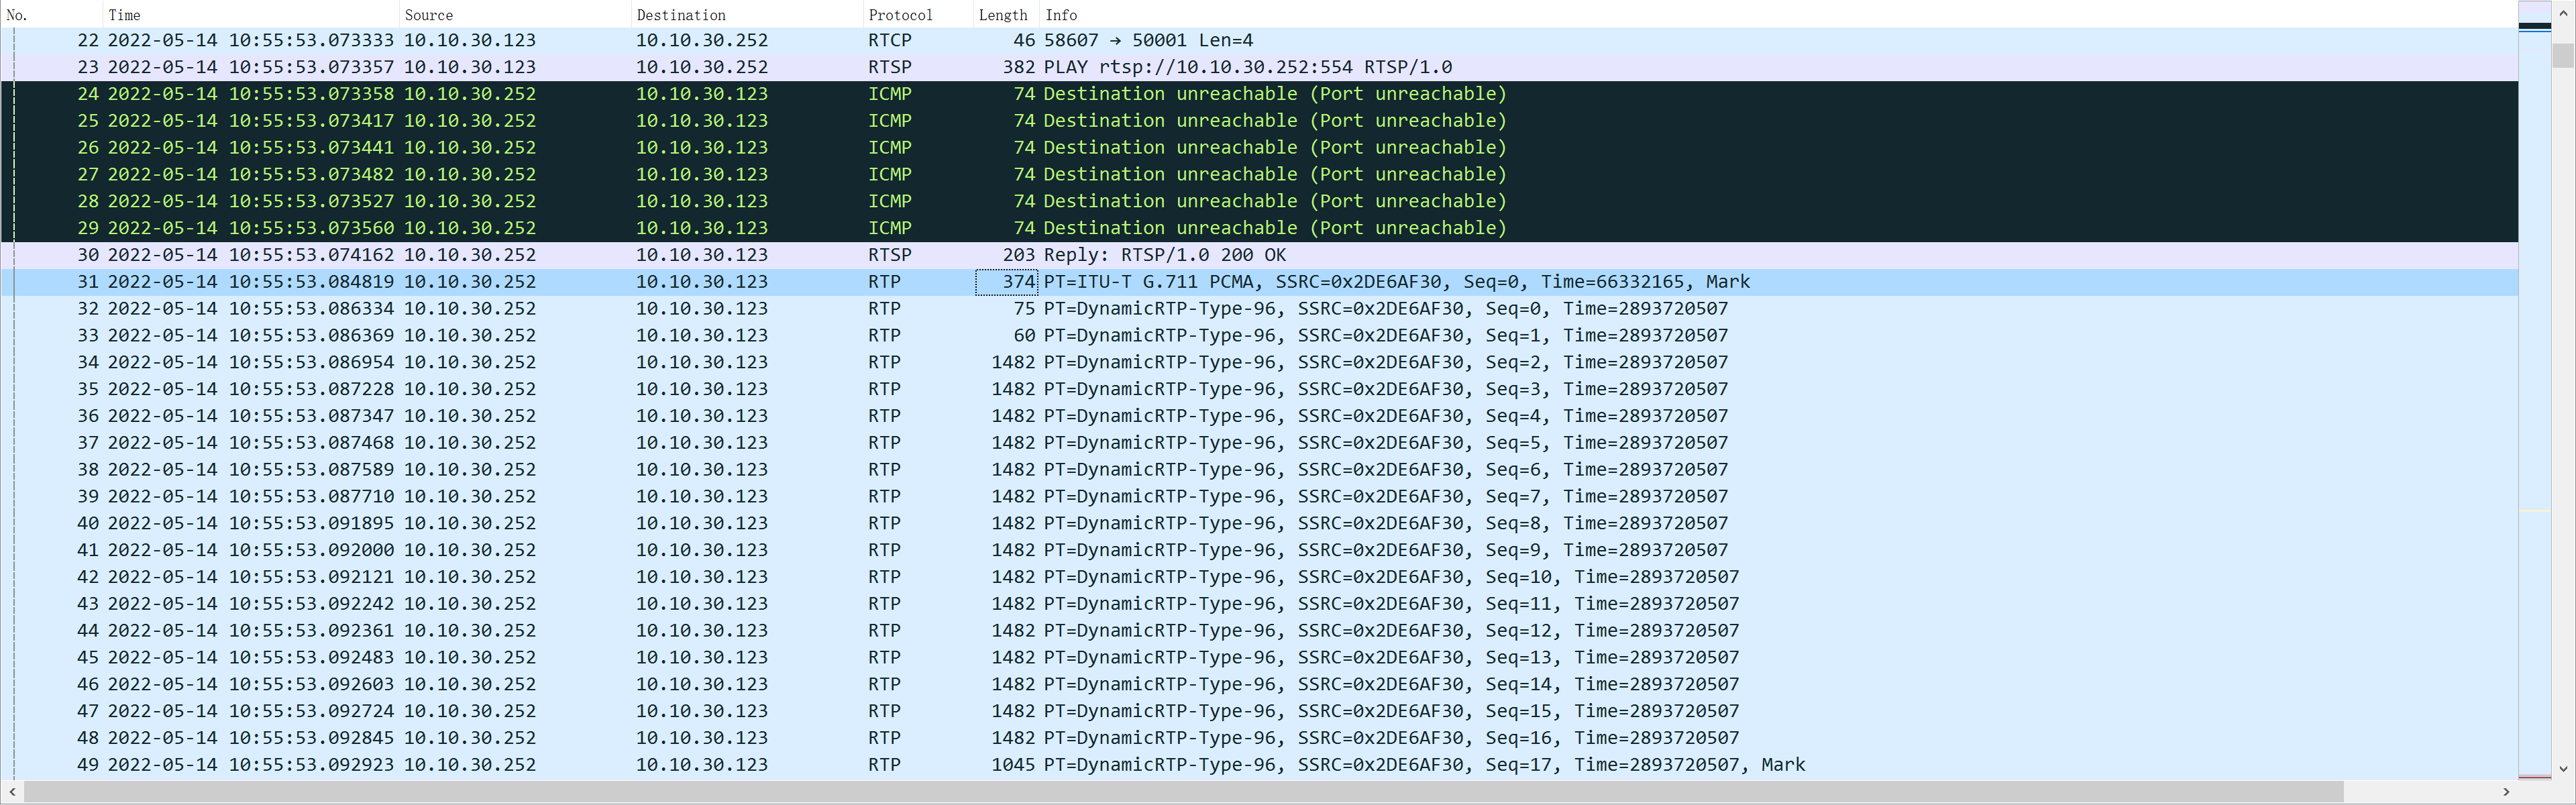Sort packets by the No. column header
The image size is (2576, 805).
click(51, 14)
